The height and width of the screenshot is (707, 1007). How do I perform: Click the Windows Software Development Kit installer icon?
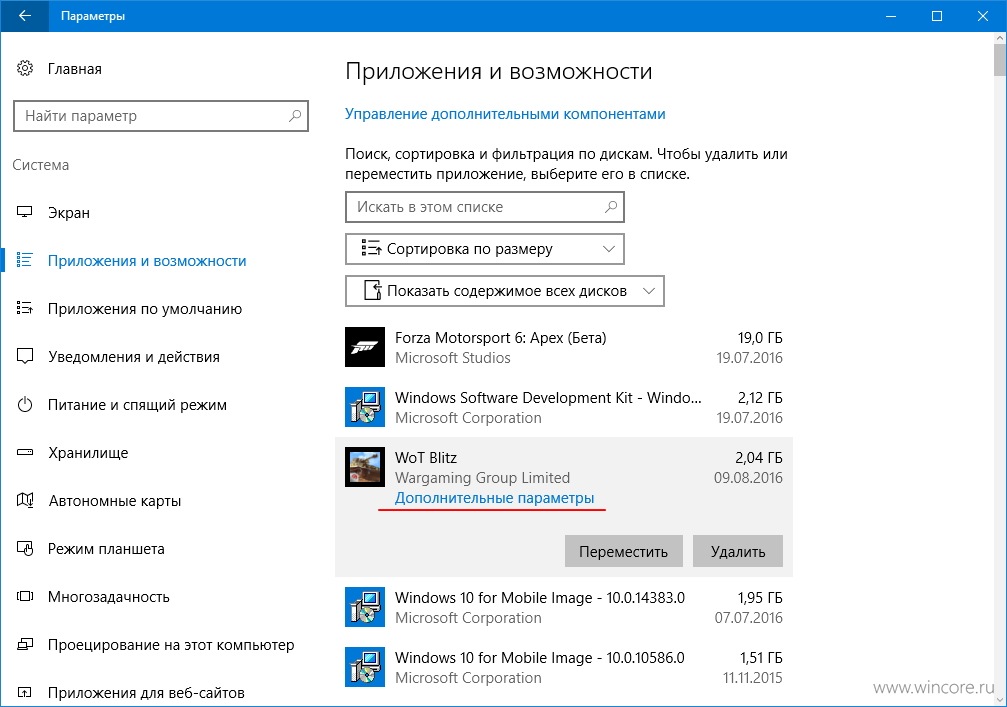pos(365,407)
